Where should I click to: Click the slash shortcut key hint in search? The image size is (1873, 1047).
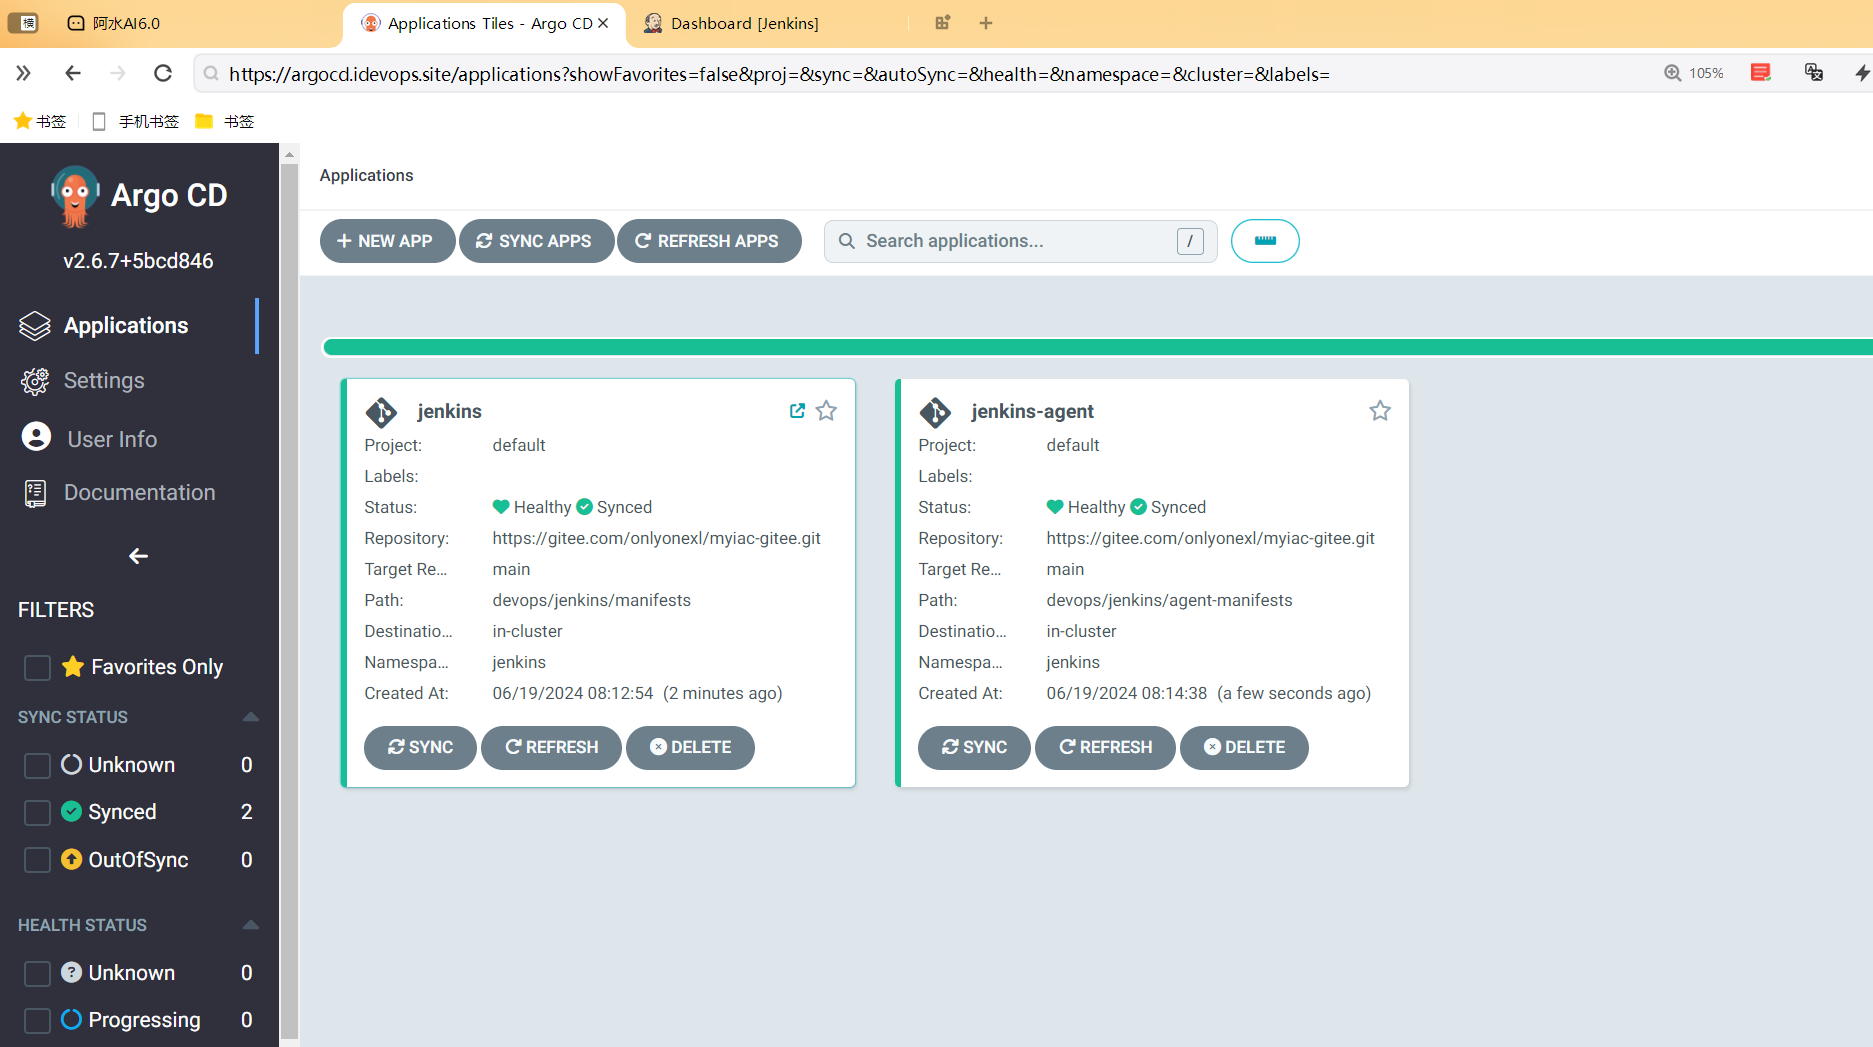pyautogui.click(x=1190, y=241)
